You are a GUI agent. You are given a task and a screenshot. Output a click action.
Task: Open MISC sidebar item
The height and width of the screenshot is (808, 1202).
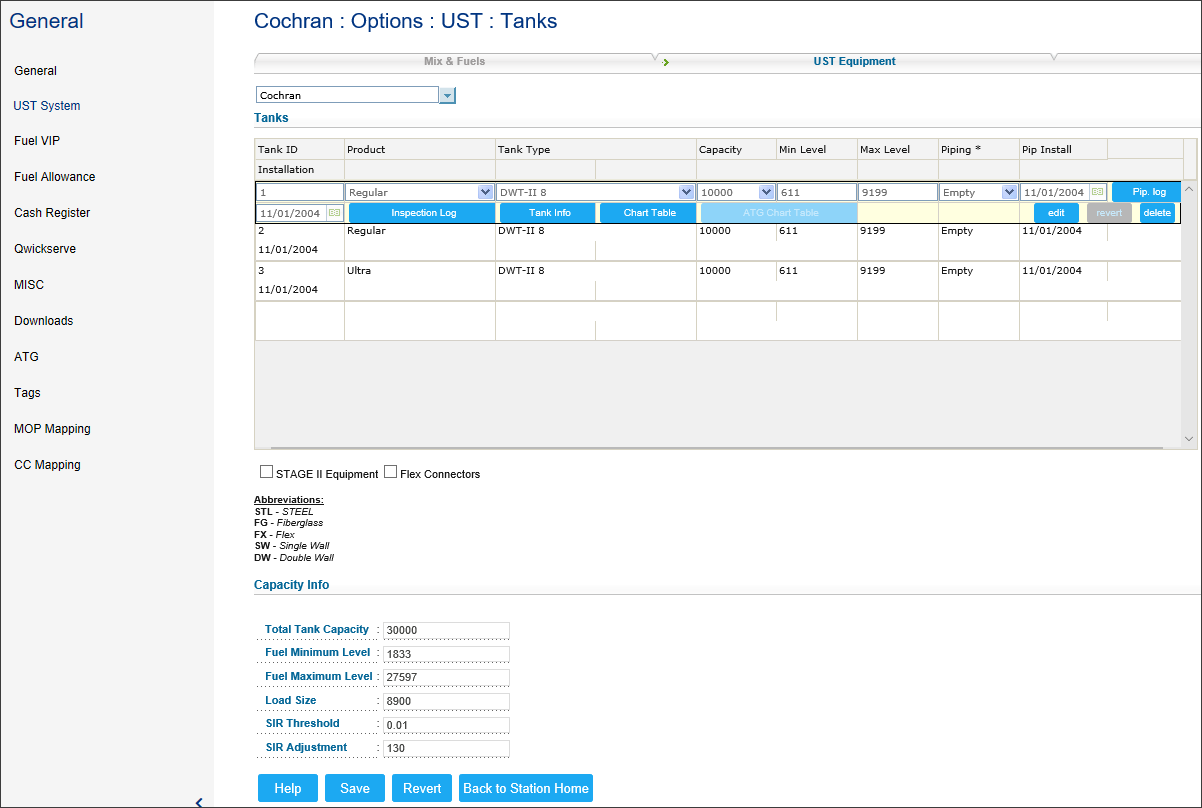29,285
